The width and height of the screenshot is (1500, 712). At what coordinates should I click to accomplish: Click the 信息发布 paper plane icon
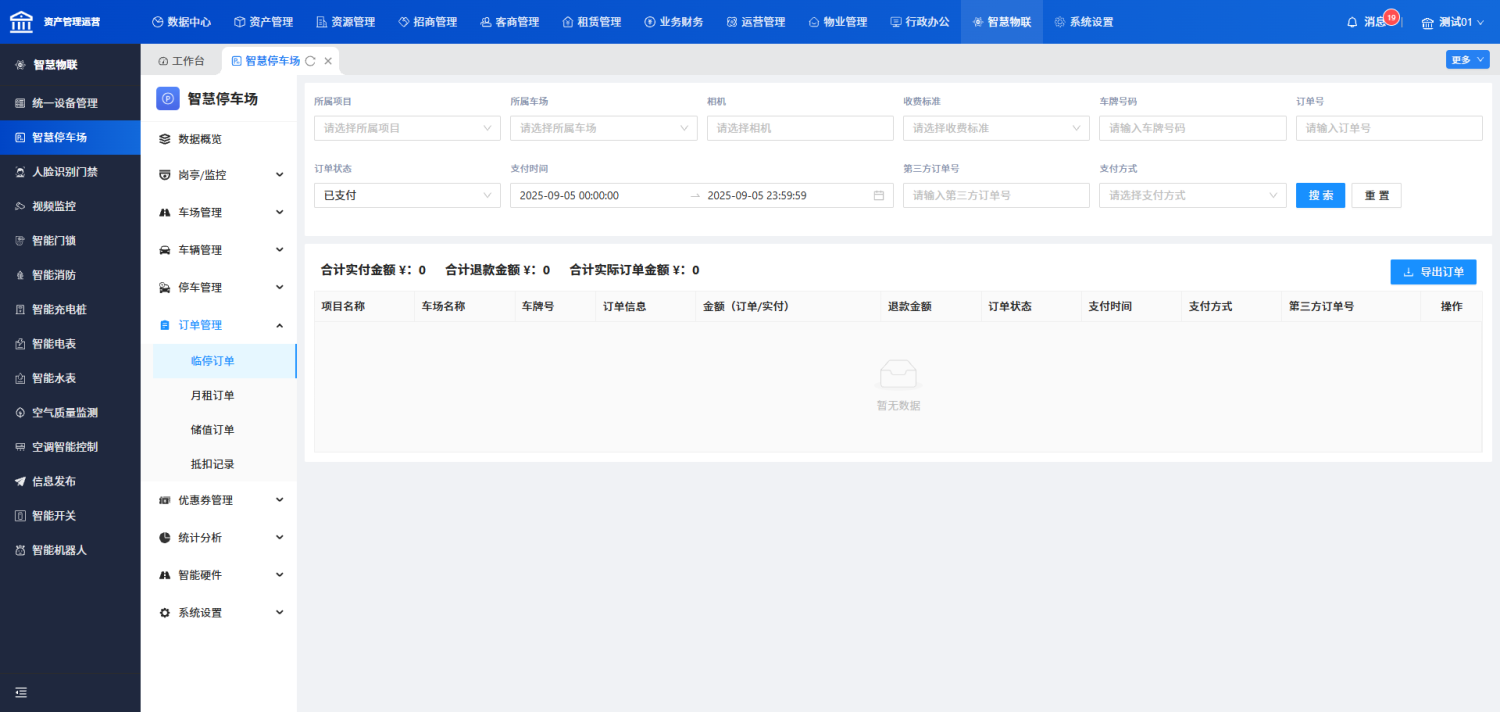click(21, 482)
